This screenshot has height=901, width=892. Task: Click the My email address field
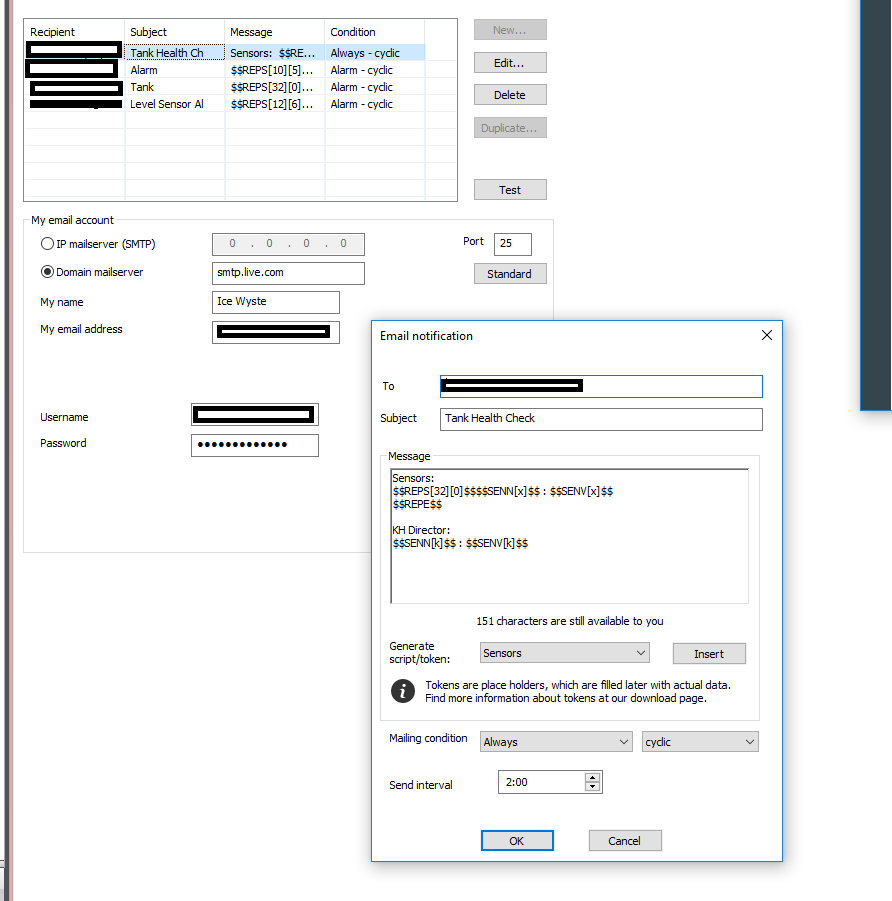click(x=276, y=332)
